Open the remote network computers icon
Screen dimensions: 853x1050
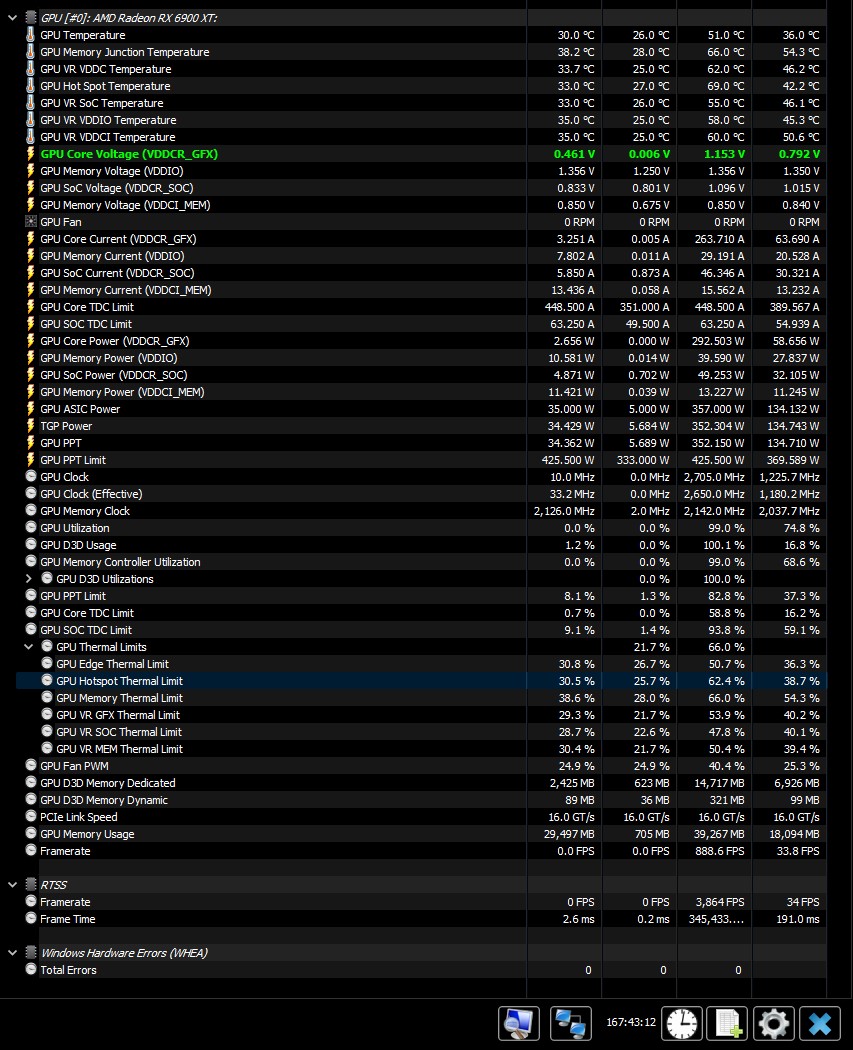570,1023
